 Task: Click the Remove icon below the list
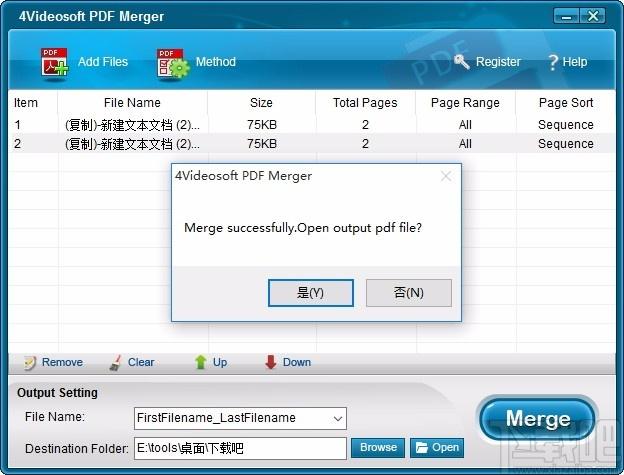pyautogui.click(x=30, y=363)
